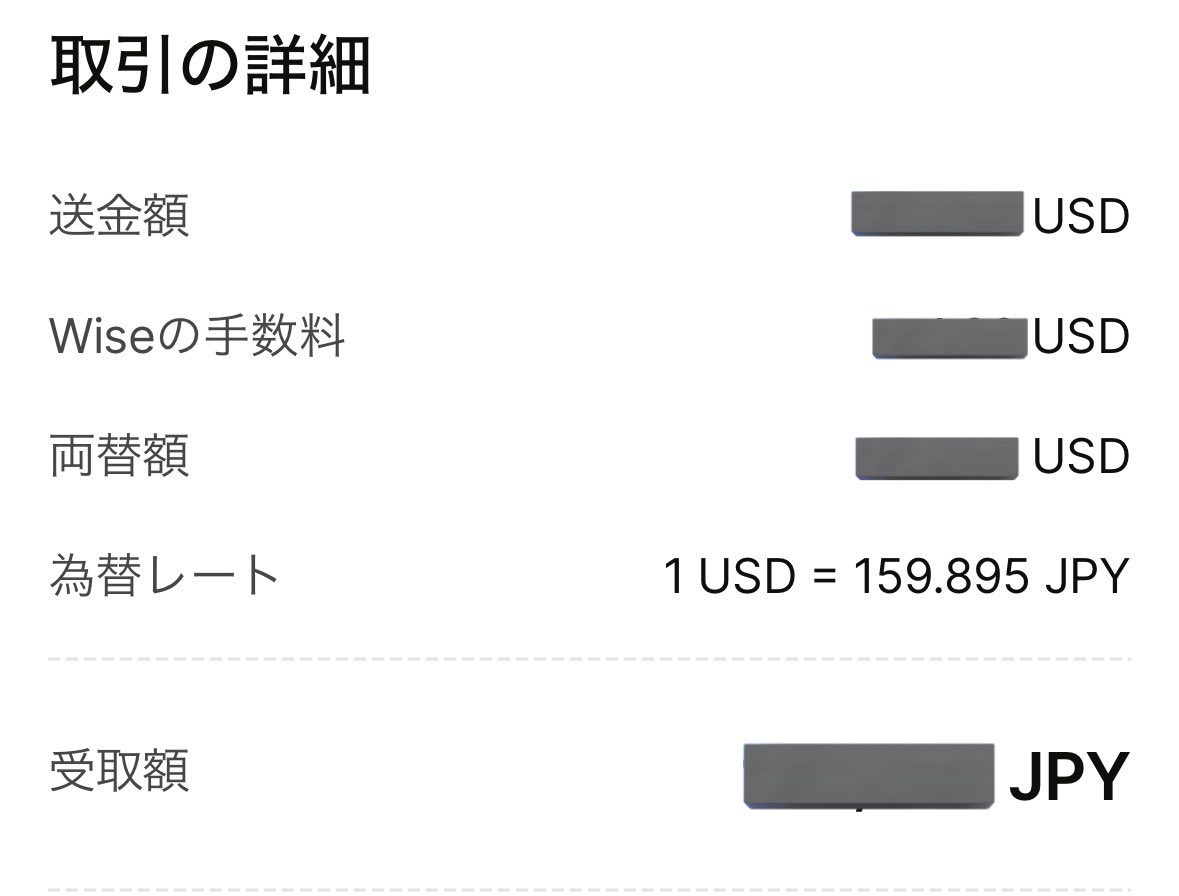
Task: Click the redacted 両替額 amount box
Action: [937, 457]
